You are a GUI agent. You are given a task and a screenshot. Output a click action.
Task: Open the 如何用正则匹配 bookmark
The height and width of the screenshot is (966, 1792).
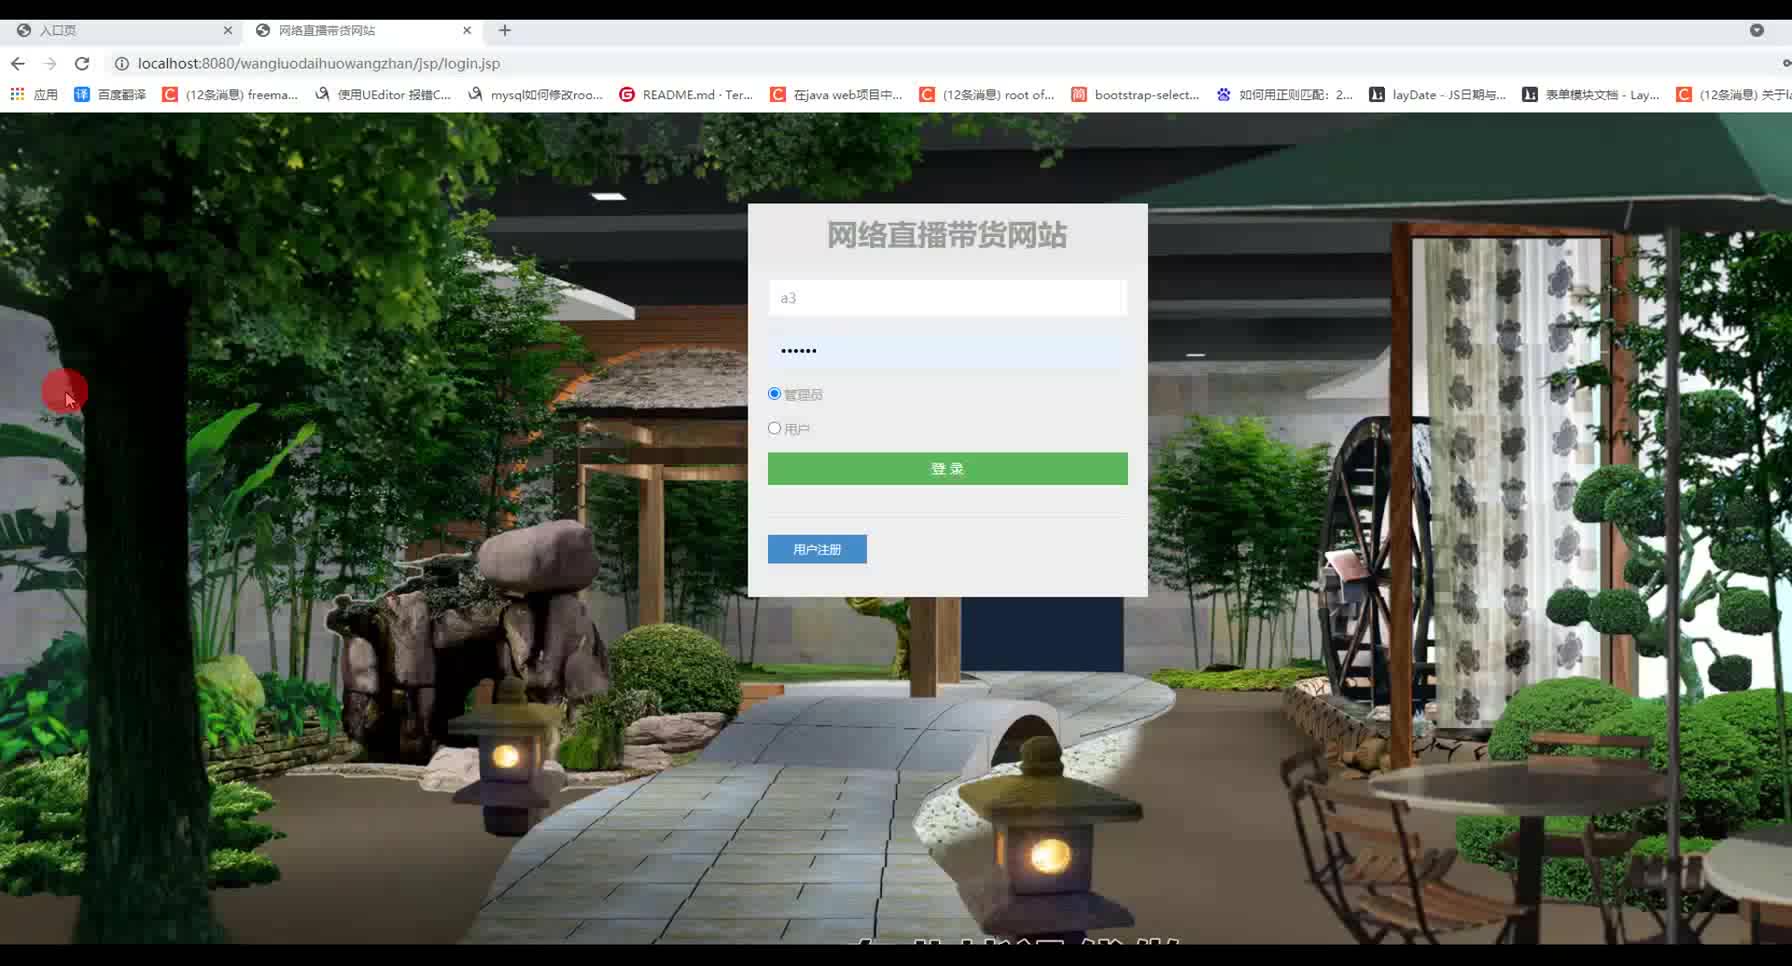click(1285, 94)
